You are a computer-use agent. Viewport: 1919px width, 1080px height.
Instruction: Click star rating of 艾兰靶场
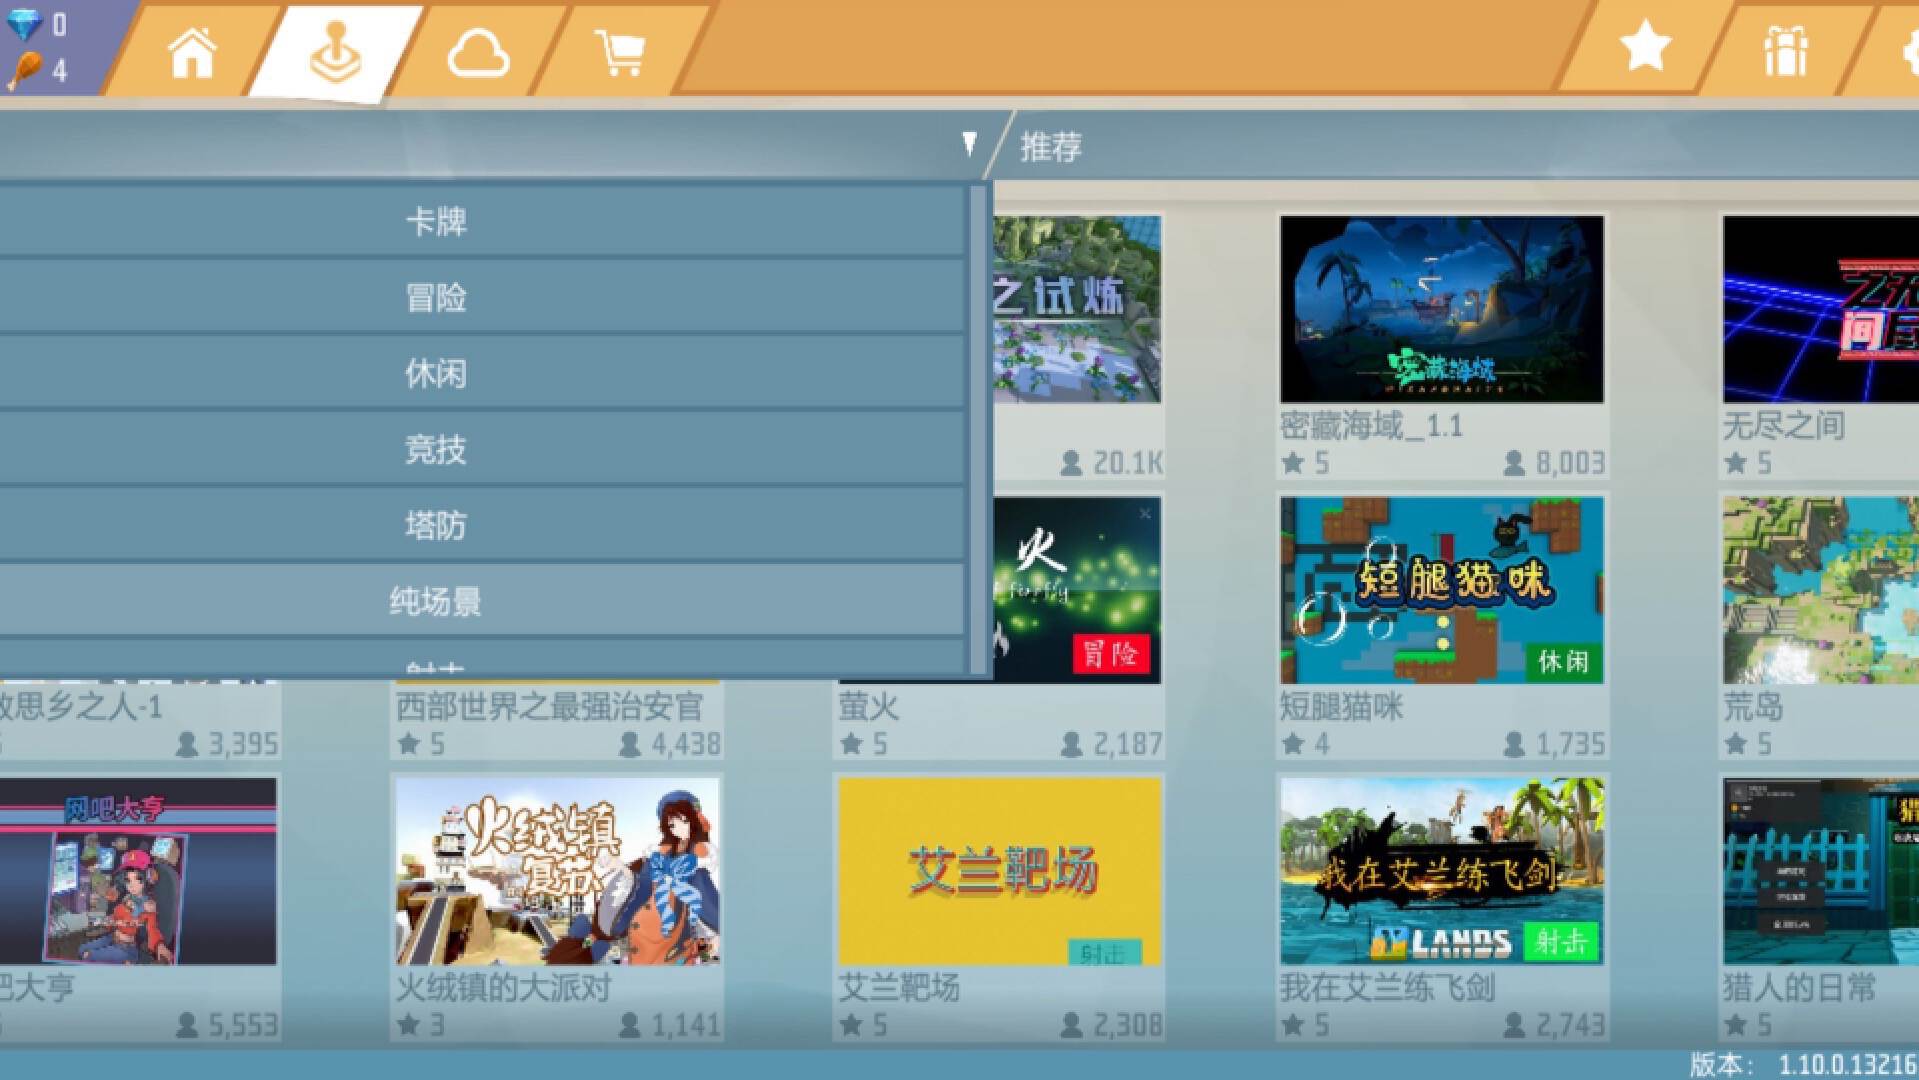864,1025
